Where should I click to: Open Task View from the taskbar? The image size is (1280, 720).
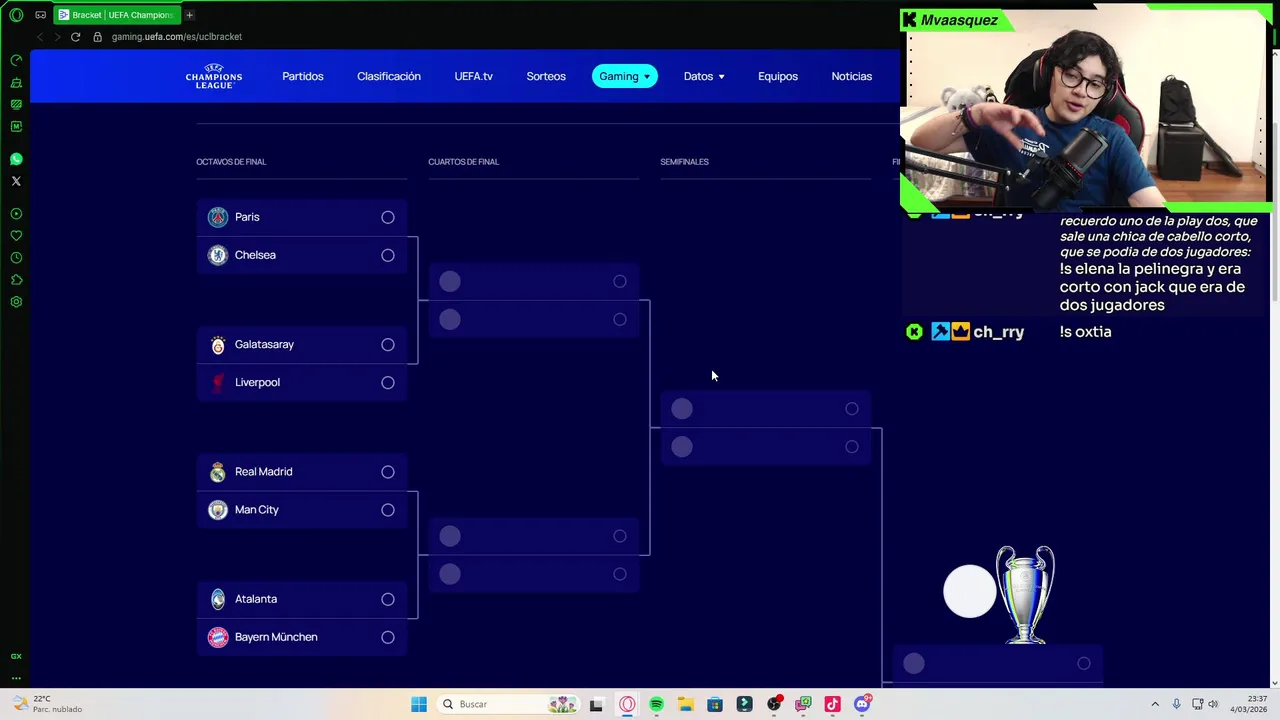596,704
